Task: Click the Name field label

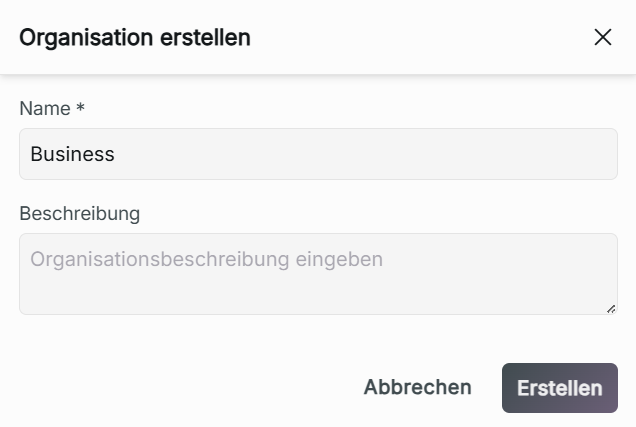Action: [45, 108]
